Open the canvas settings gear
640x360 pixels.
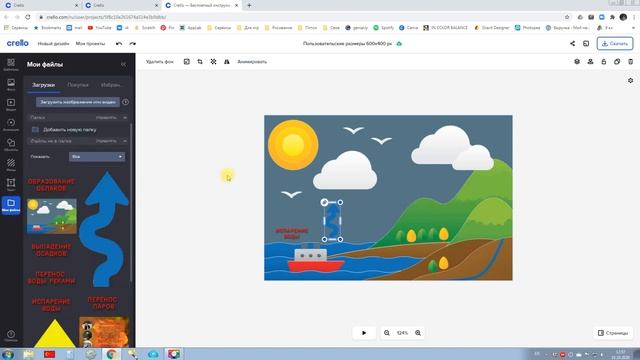click(x=631, y=80)
